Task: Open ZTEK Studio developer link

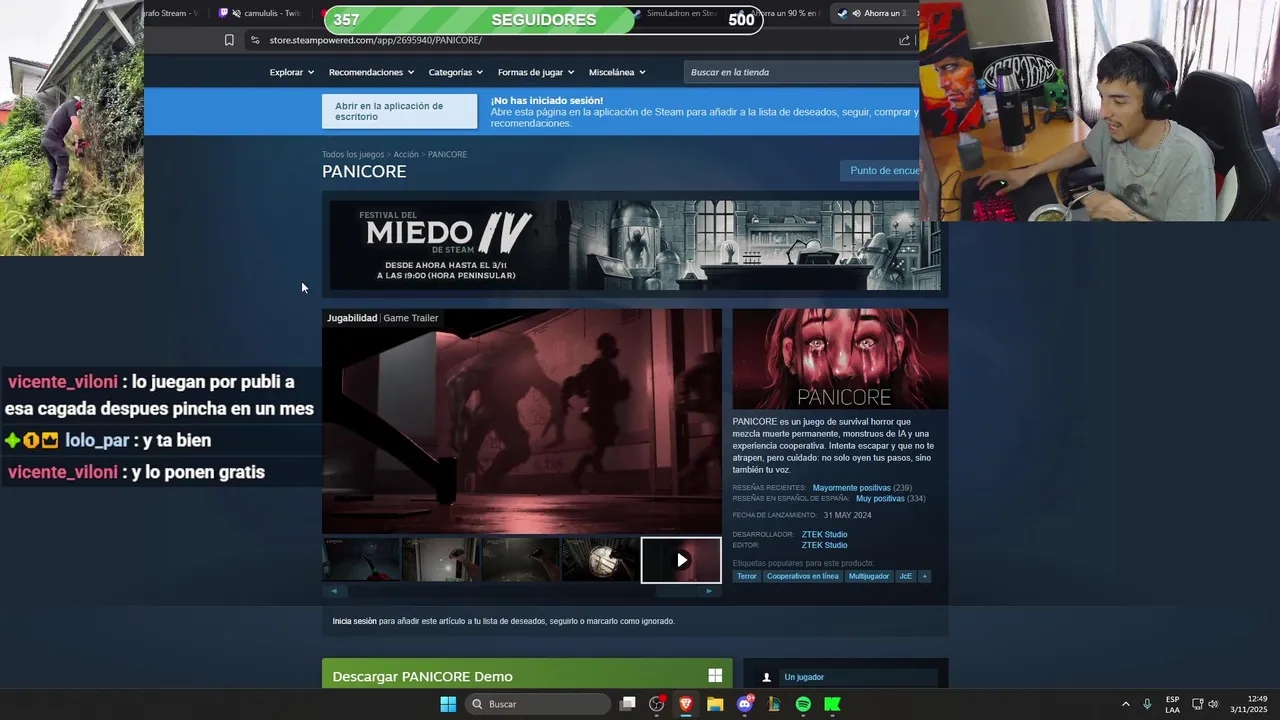Action: point(824,534)
